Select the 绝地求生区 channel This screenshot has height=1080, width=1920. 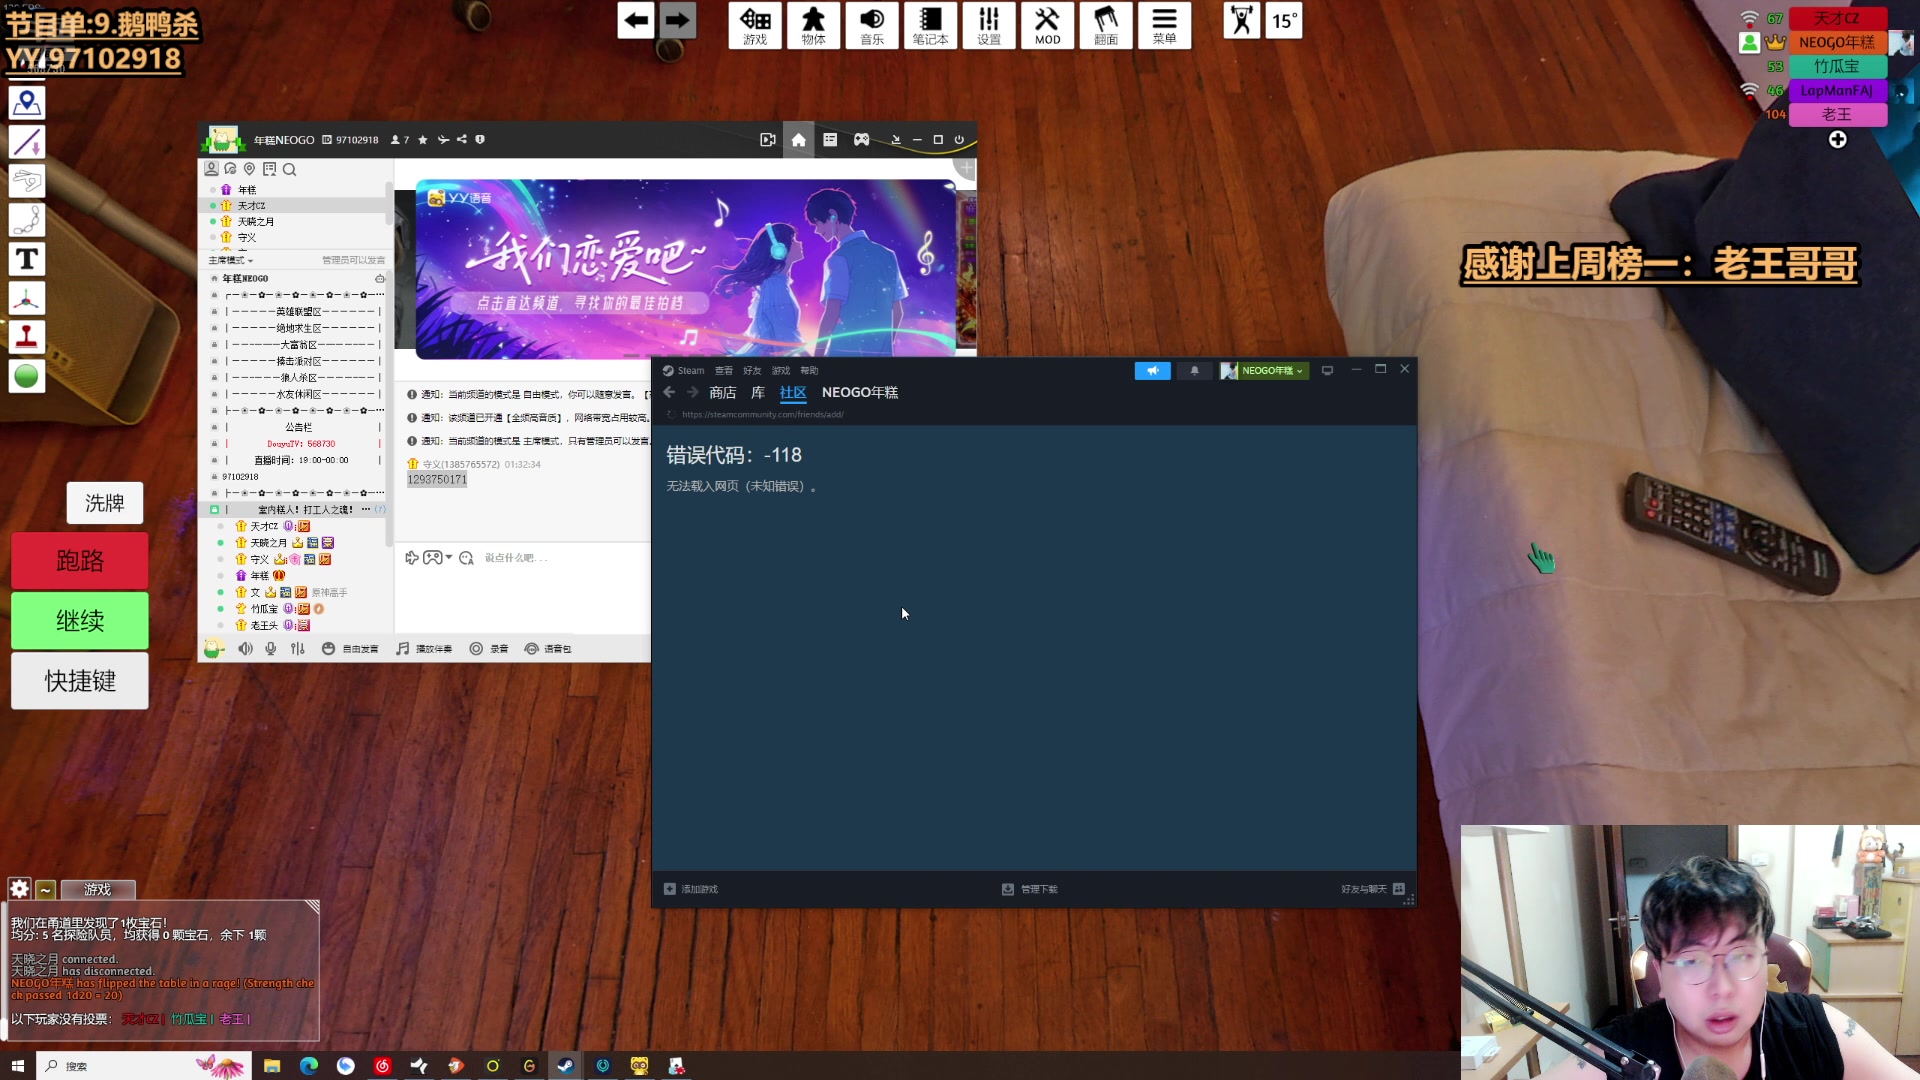[299, 328]
